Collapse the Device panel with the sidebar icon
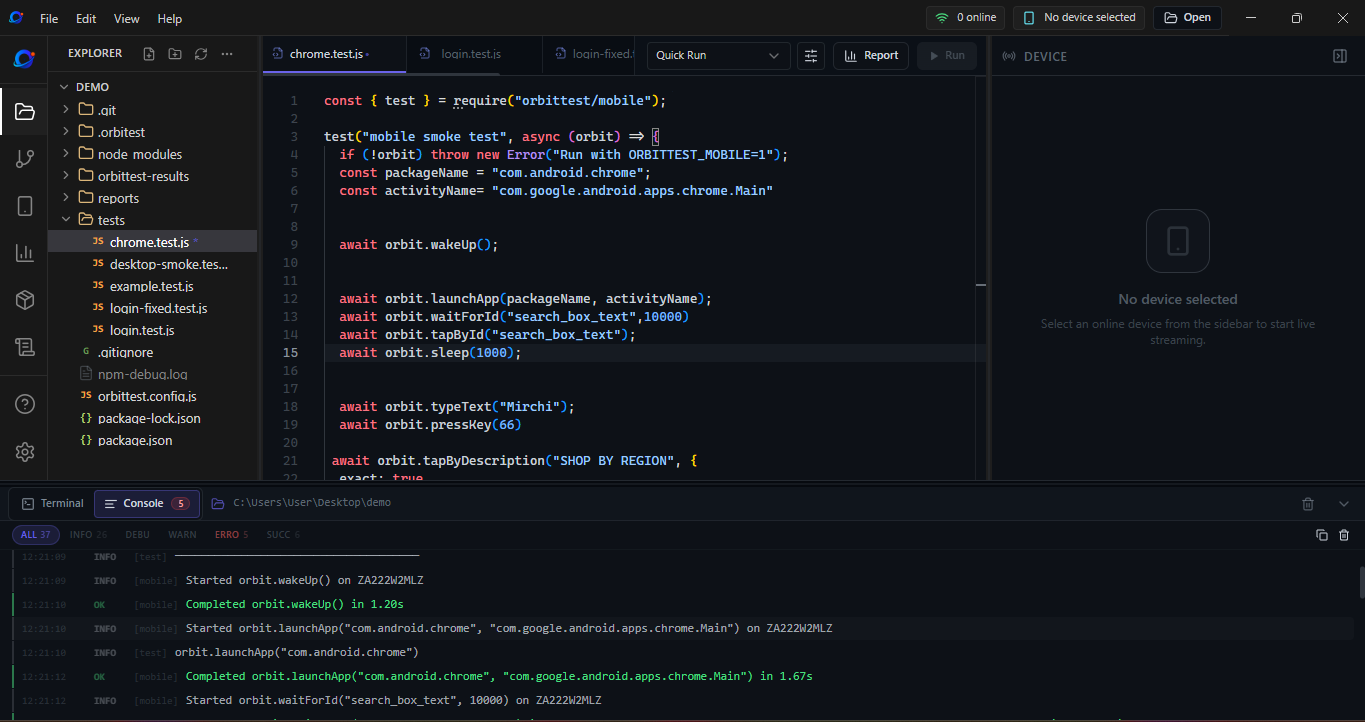The height and width of the screenshot is (722, 1365). 1340,57
